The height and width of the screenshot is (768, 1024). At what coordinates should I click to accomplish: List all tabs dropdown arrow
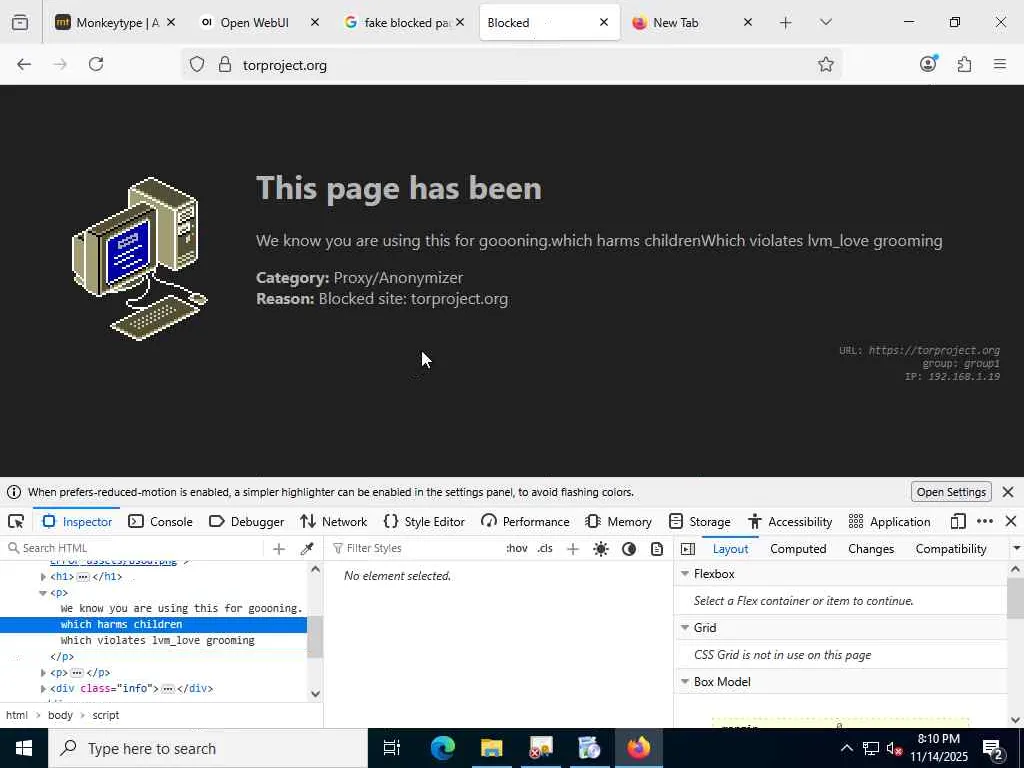click(825, 23)
